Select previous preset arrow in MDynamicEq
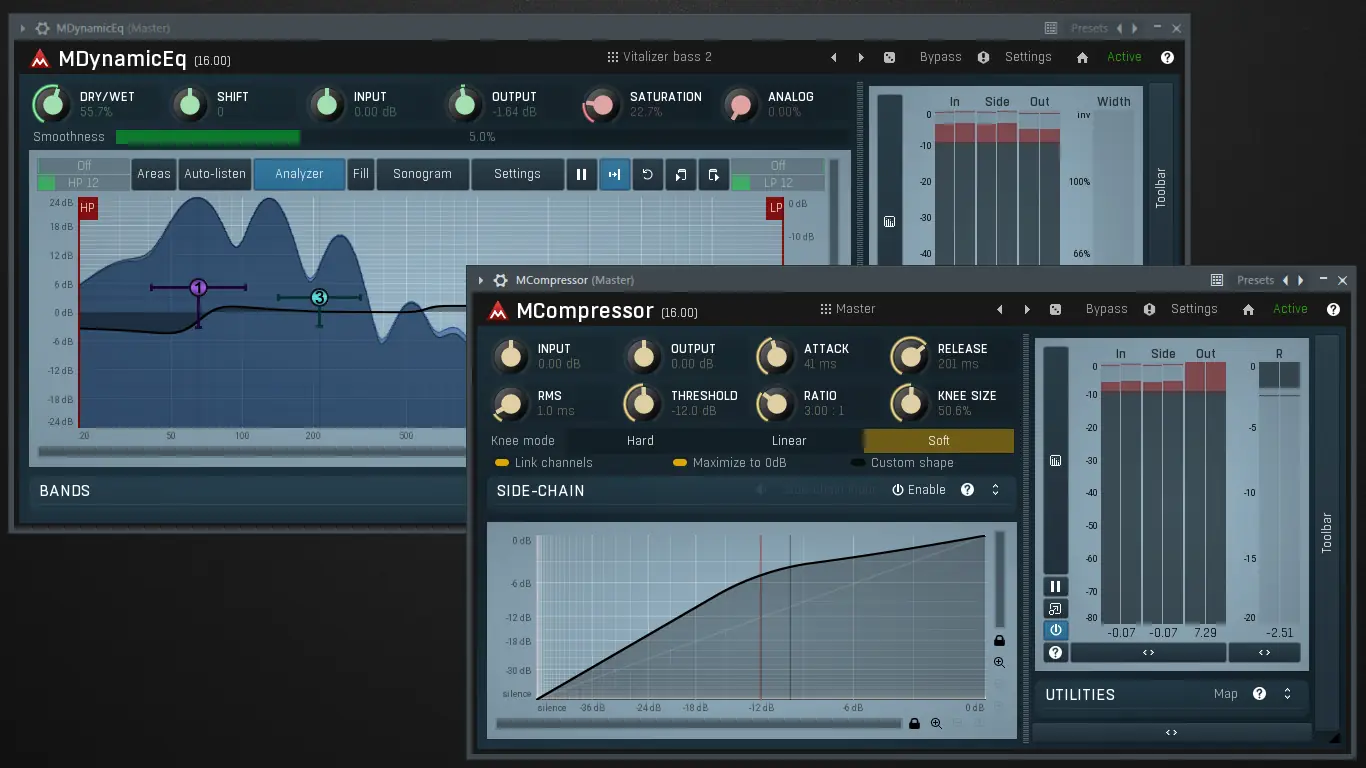1366x768 pixels. tap(834, 58)
